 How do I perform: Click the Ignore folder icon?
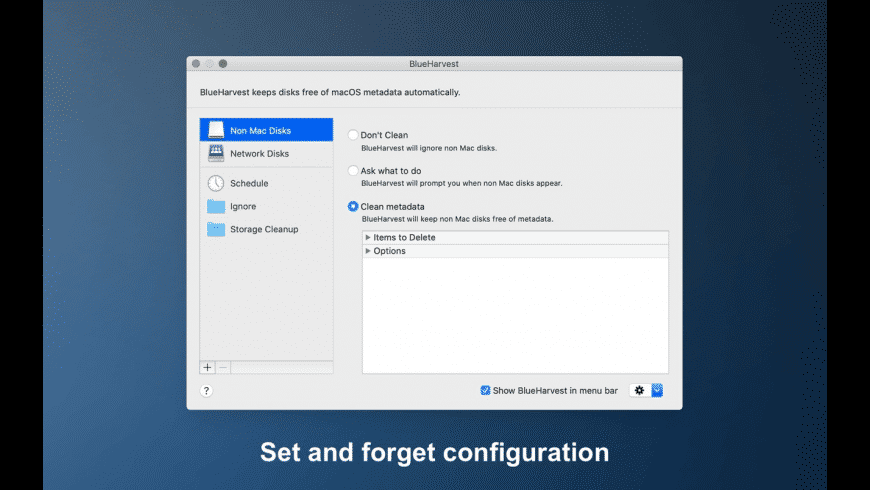click(x=216, y=206)
